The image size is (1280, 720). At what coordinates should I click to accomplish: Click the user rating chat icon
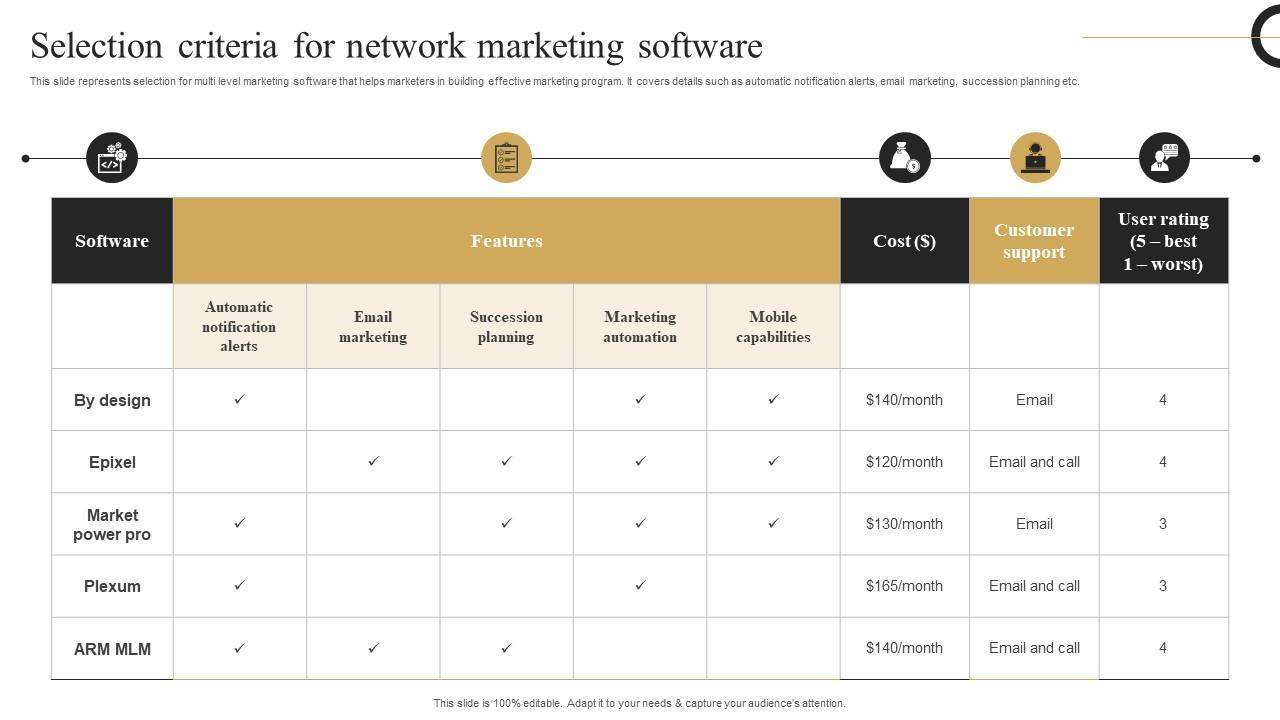coord(1164,158)
